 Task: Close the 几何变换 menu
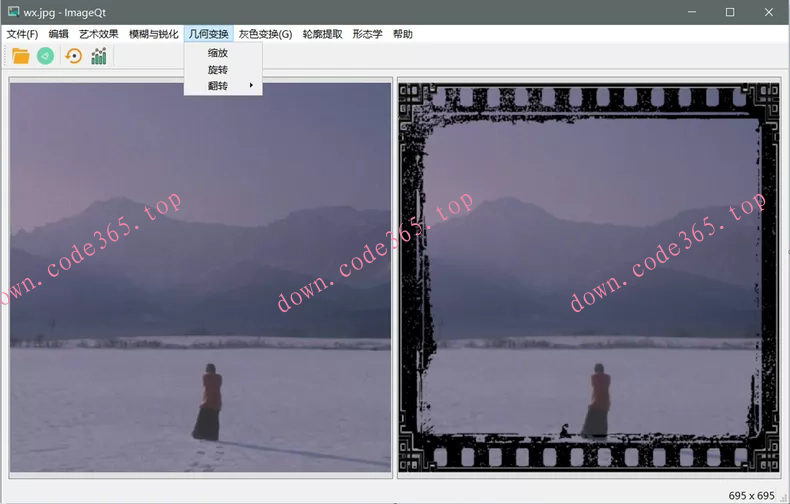[209, 34]
